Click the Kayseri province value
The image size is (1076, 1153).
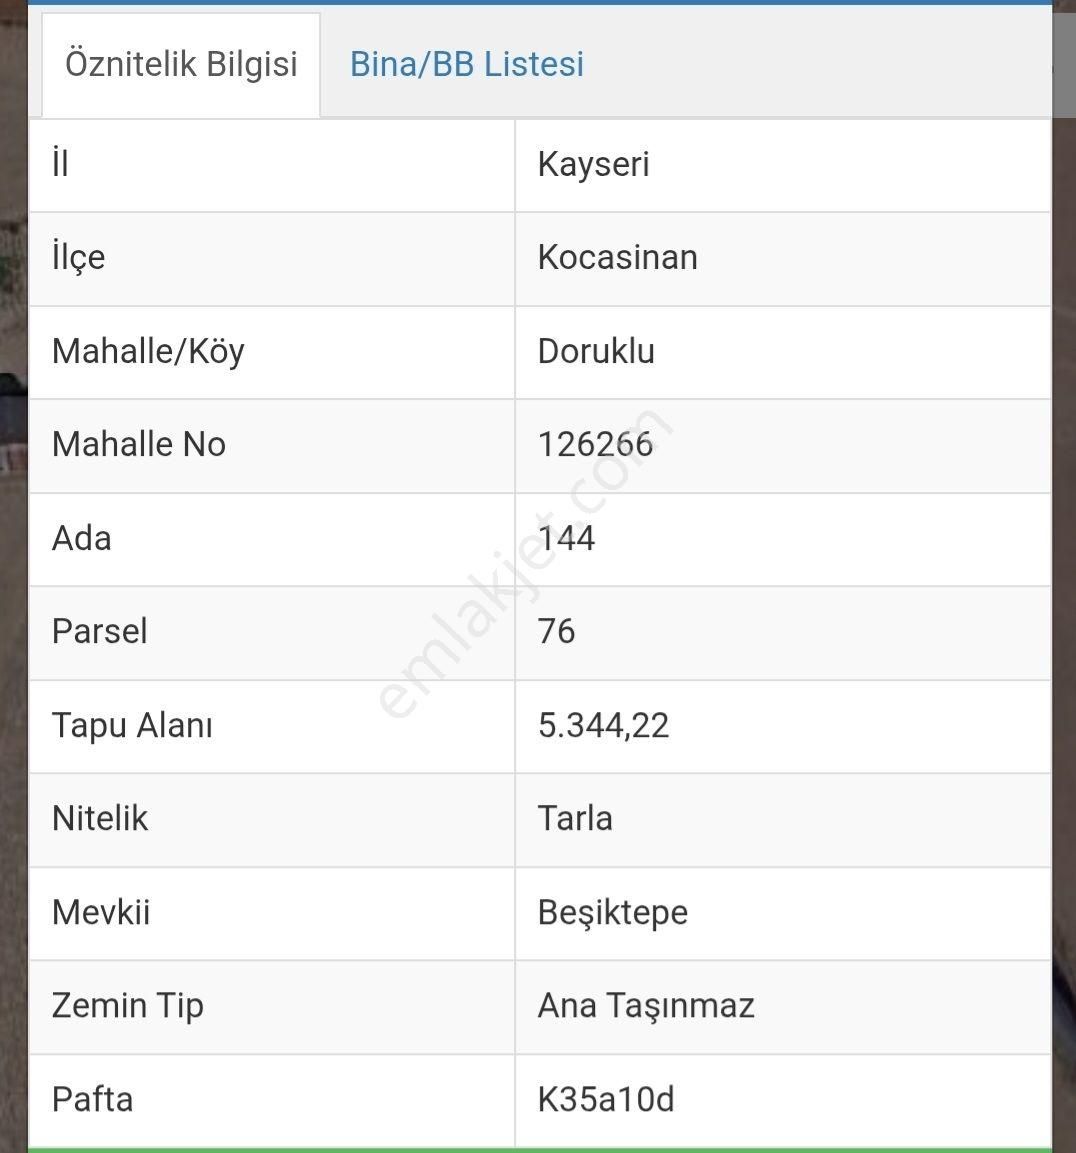click(x=594, y=164)
